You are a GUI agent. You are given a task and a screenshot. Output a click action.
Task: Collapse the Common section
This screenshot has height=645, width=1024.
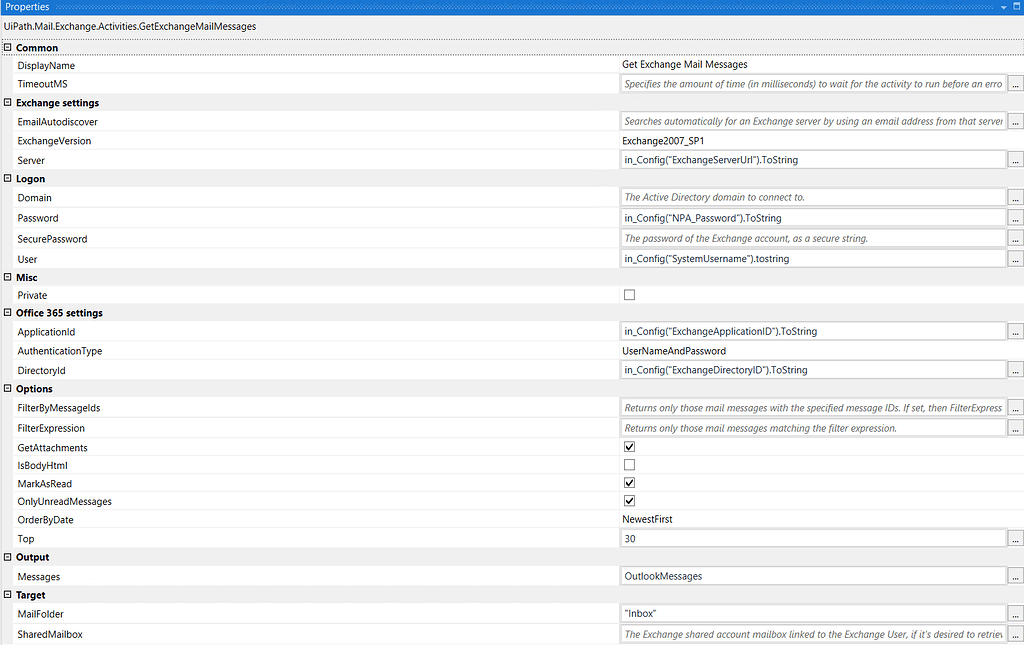8,47
